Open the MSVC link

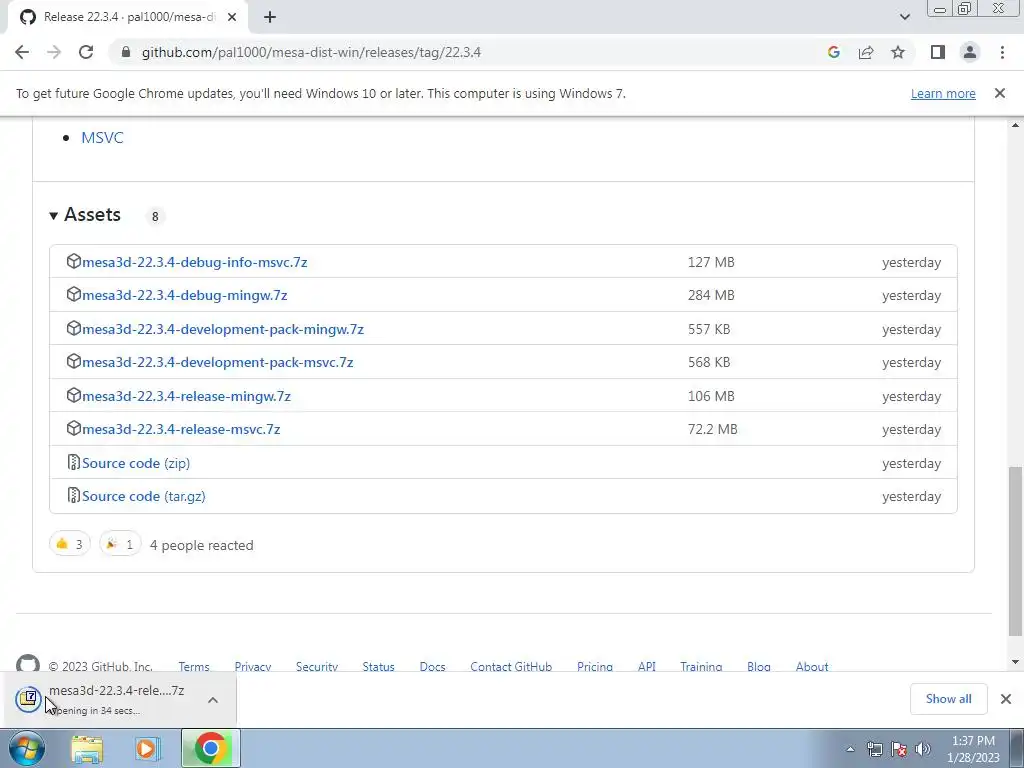(x=103, y=138)
